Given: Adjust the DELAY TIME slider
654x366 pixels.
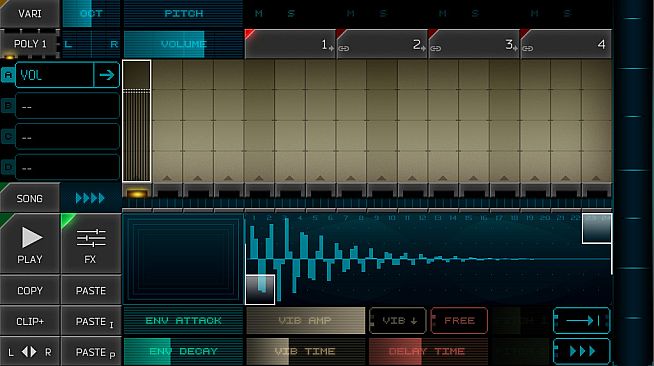Looking at the screenshot, I should click(428, 351).
